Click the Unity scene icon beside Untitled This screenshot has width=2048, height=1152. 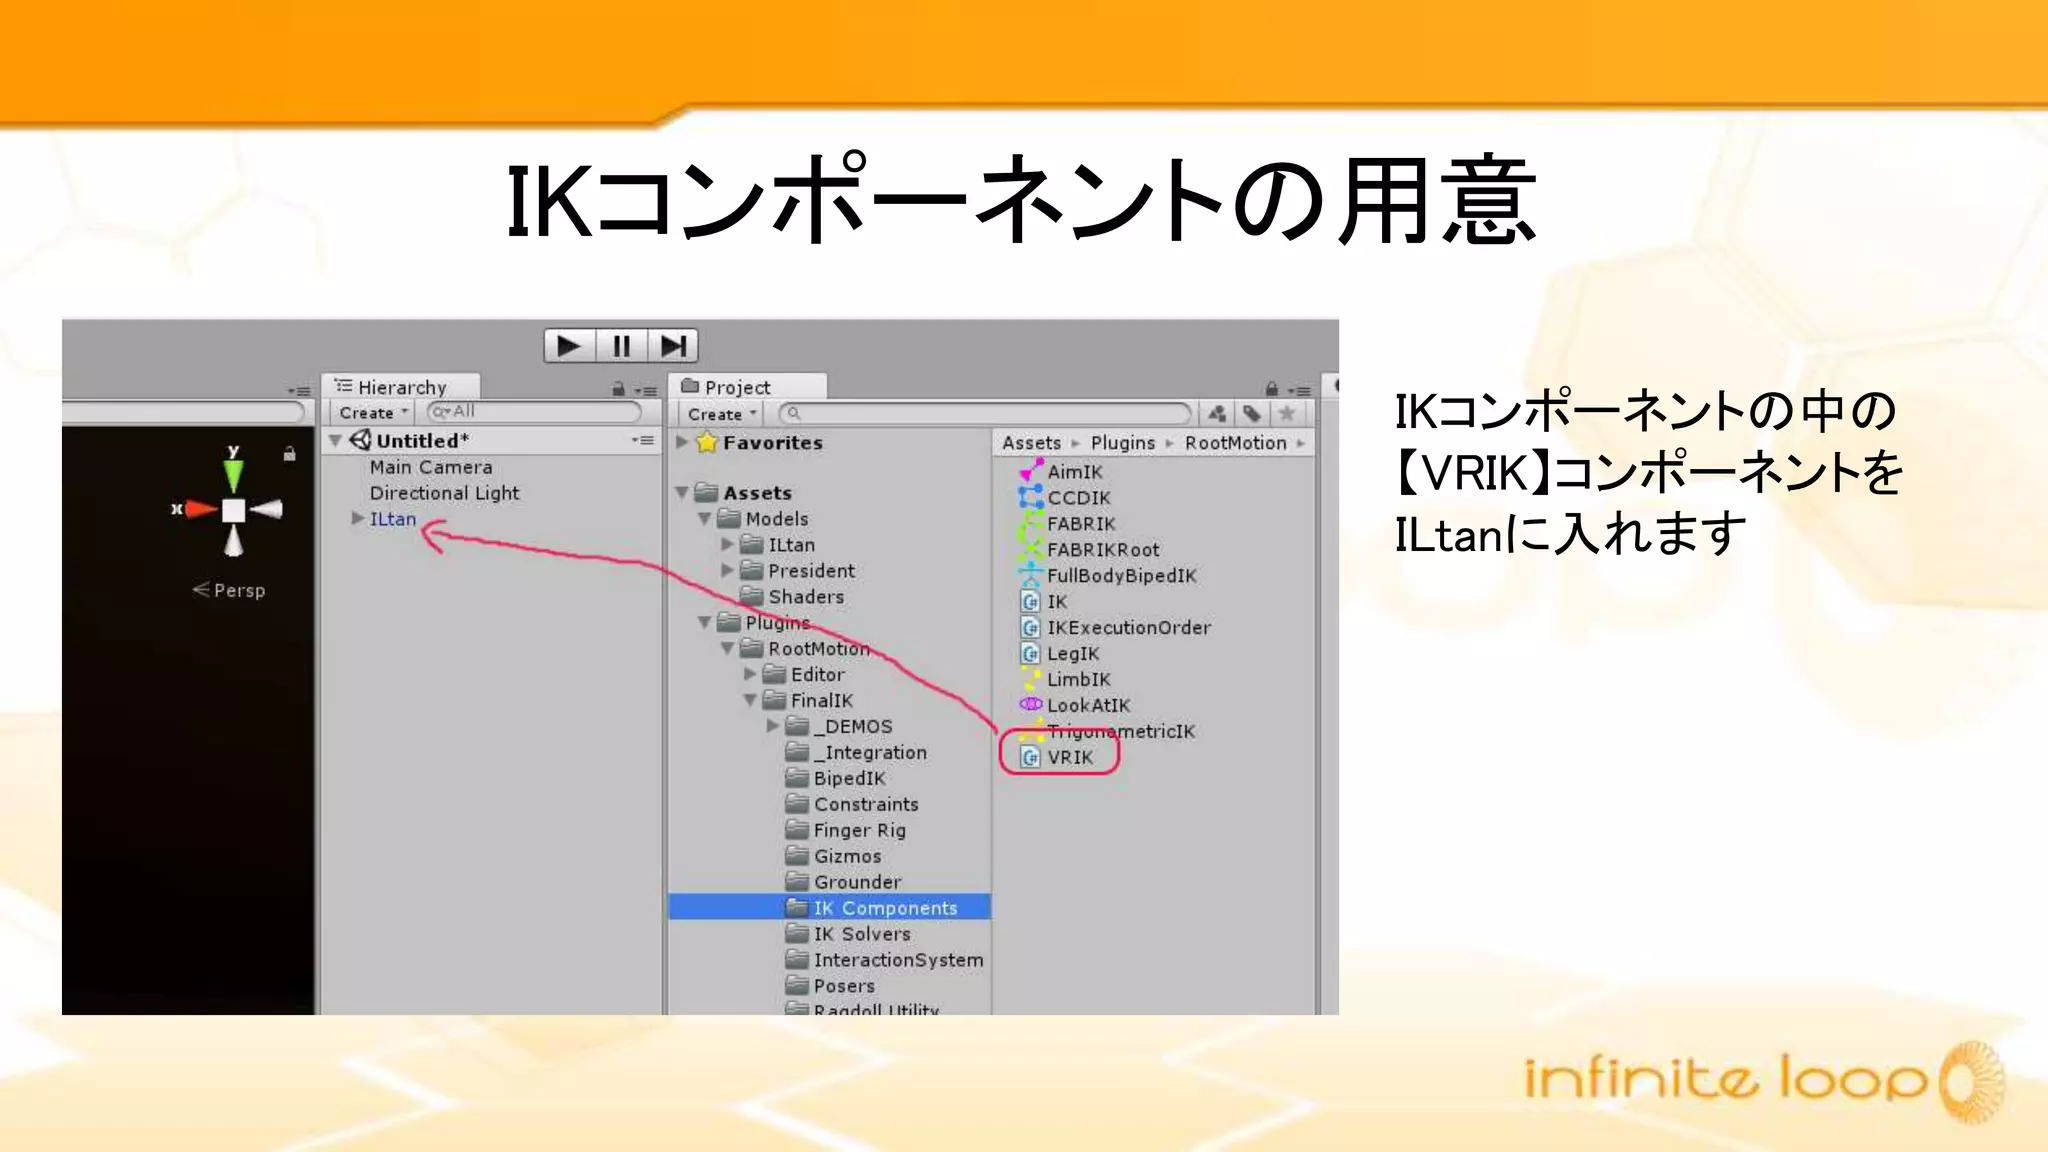[x=360, y=440]
